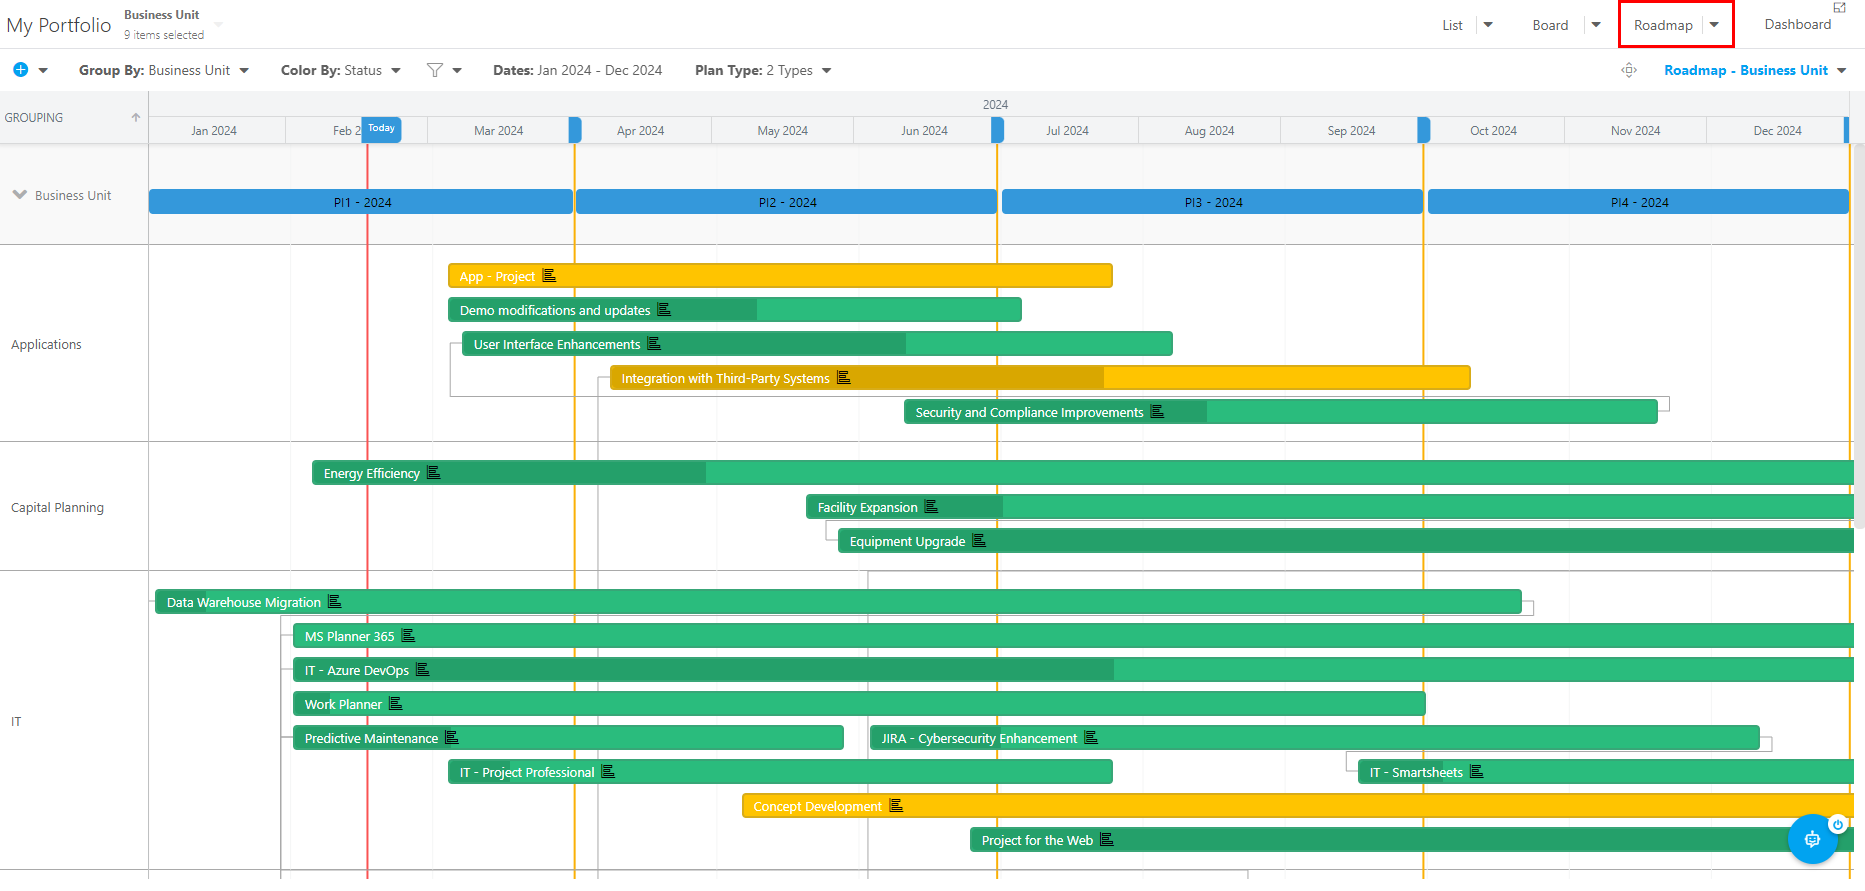This screenshot has width=1865, height=891.
Task: Open the Group By Business Unit dropdown
Action: point(164,70)
